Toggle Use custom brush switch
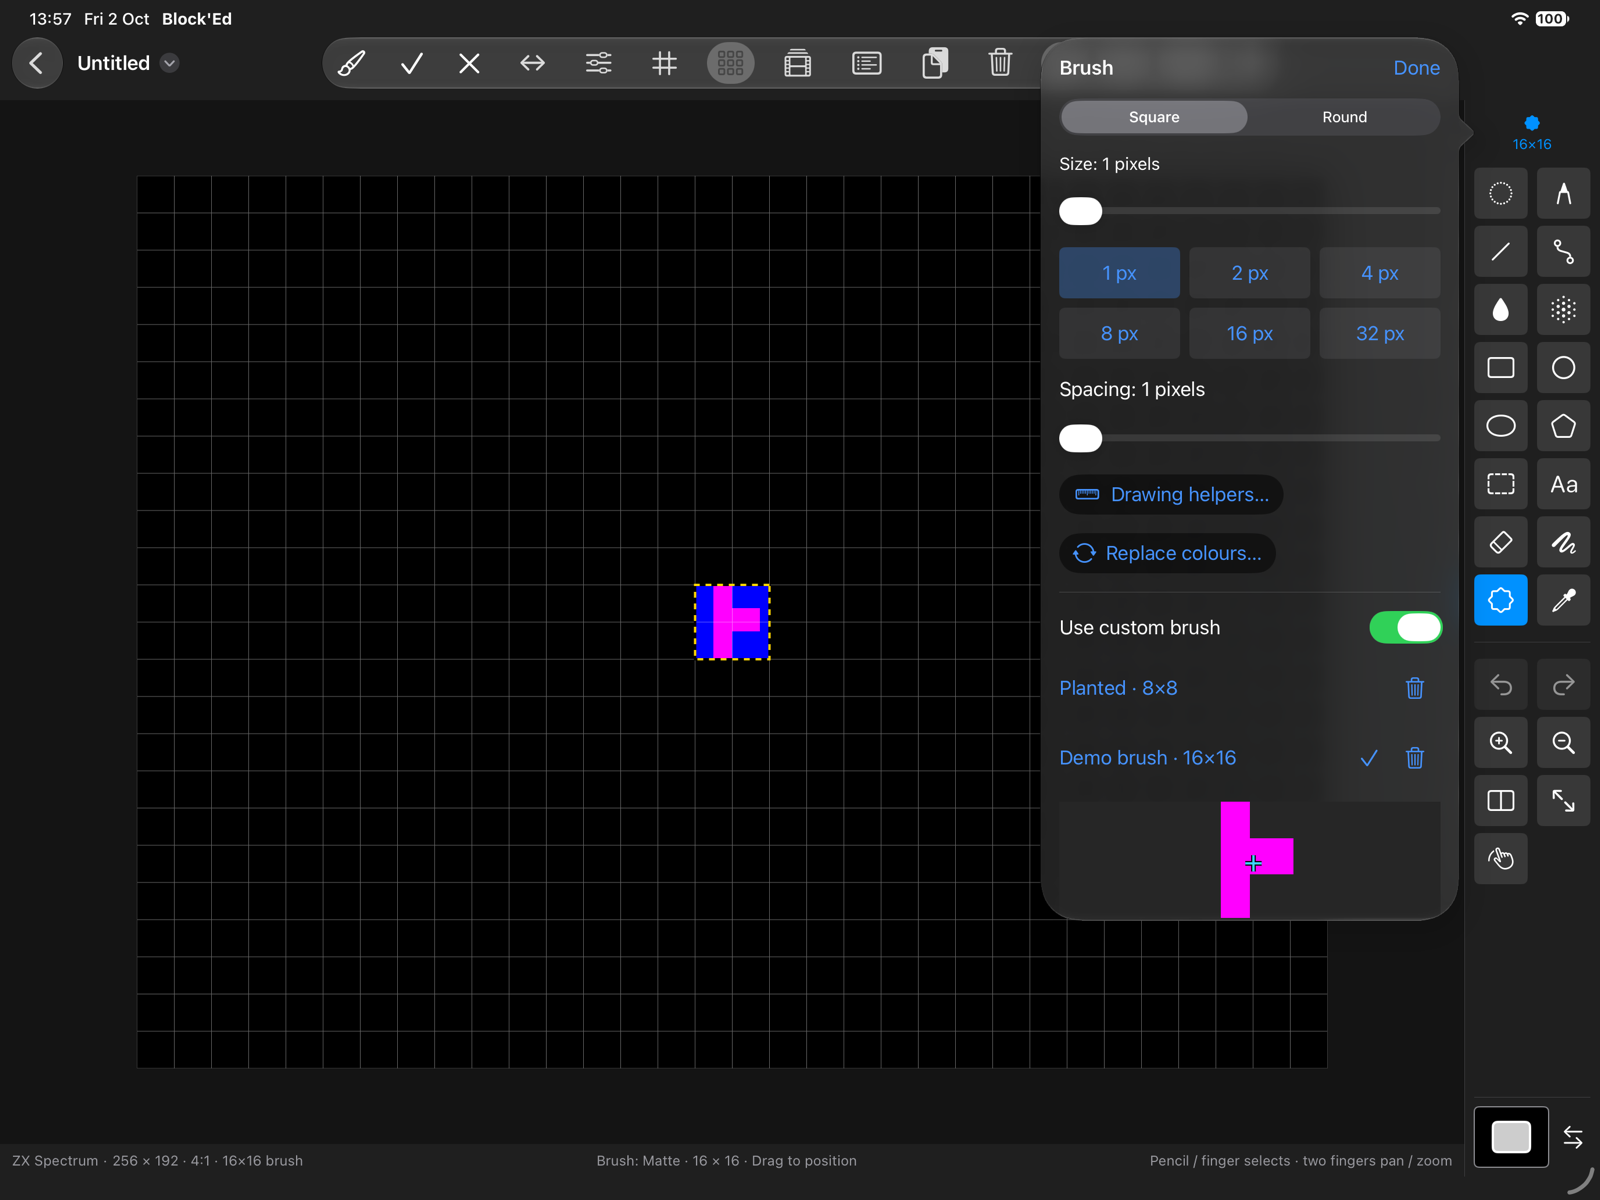Image resolution: width=1600 pixels, height=1200 pixels. pos(1405,627)
